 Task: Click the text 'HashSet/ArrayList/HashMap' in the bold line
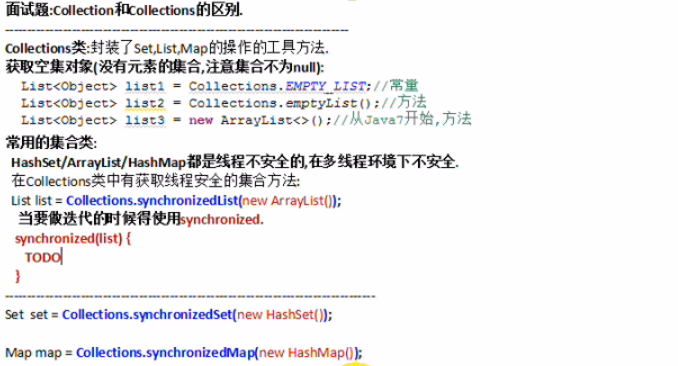(x=98, y=163)
